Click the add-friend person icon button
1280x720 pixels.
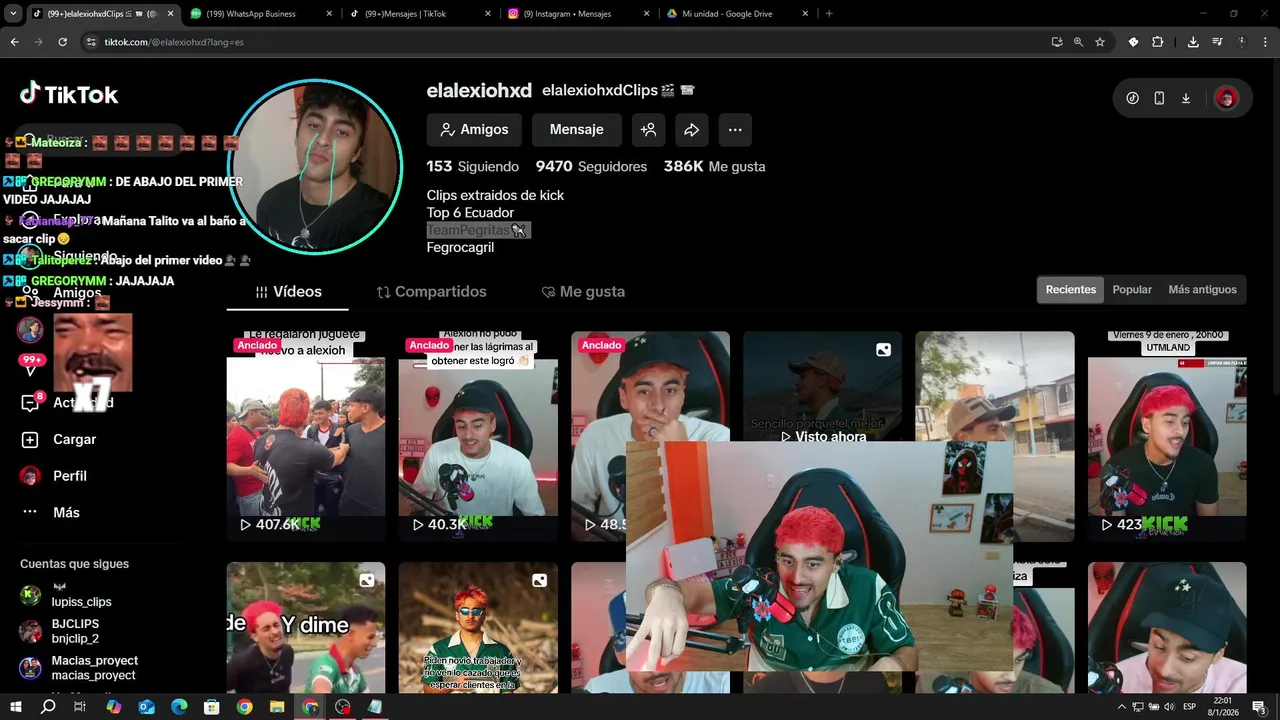click(648, 130)
